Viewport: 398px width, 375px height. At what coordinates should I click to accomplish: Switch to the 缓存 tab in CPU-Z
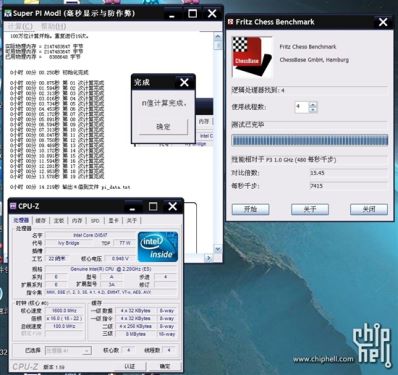pyautogui.click(x=41, y=220)
